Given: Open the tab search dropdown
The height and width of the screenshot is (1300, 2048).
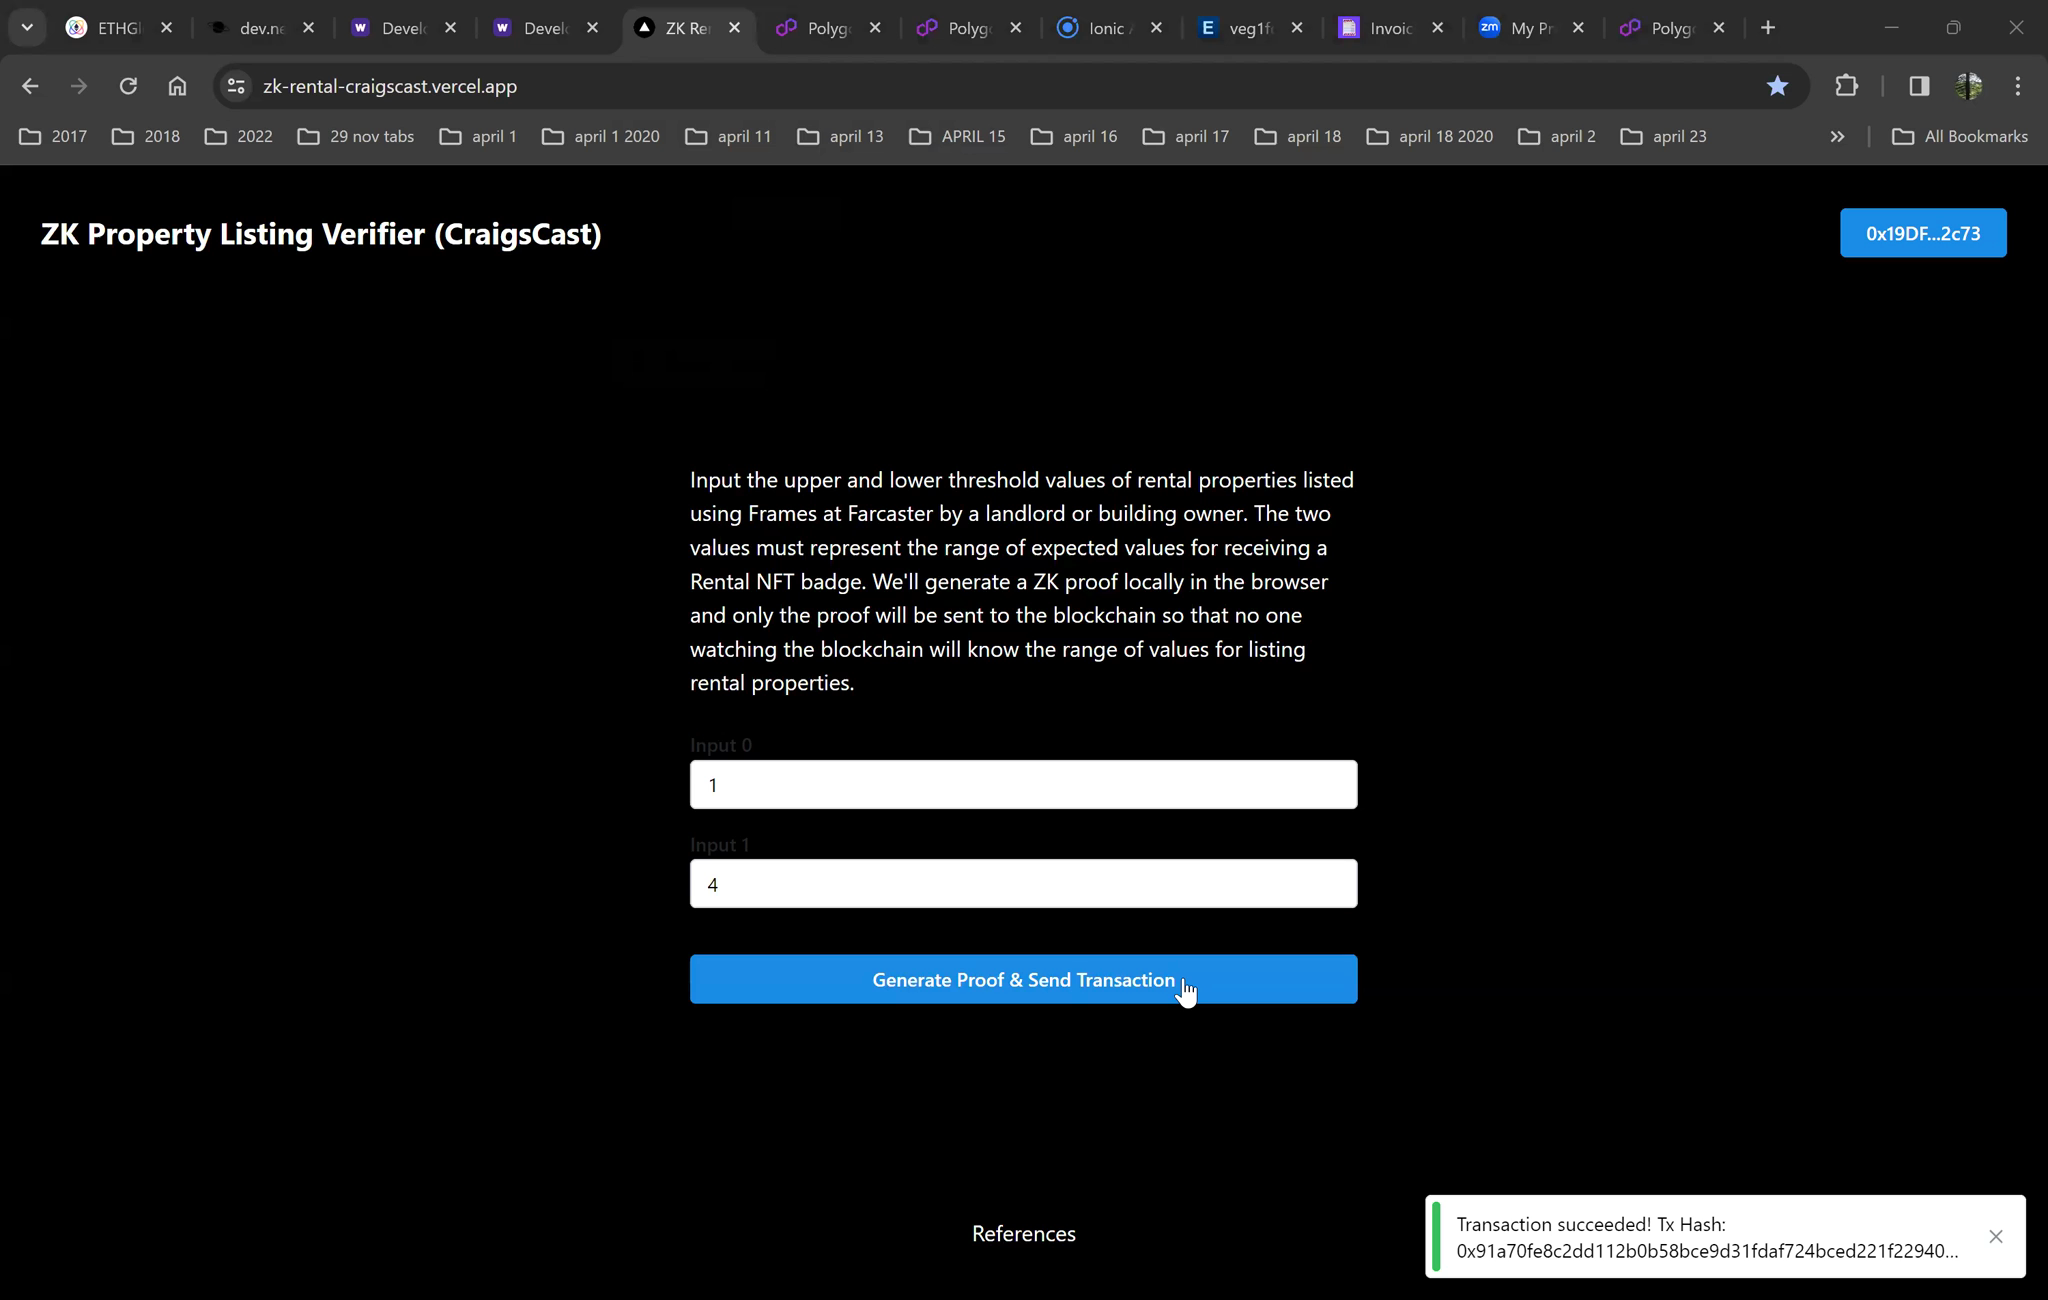Looking at the screenshot, I should (27, 28).
